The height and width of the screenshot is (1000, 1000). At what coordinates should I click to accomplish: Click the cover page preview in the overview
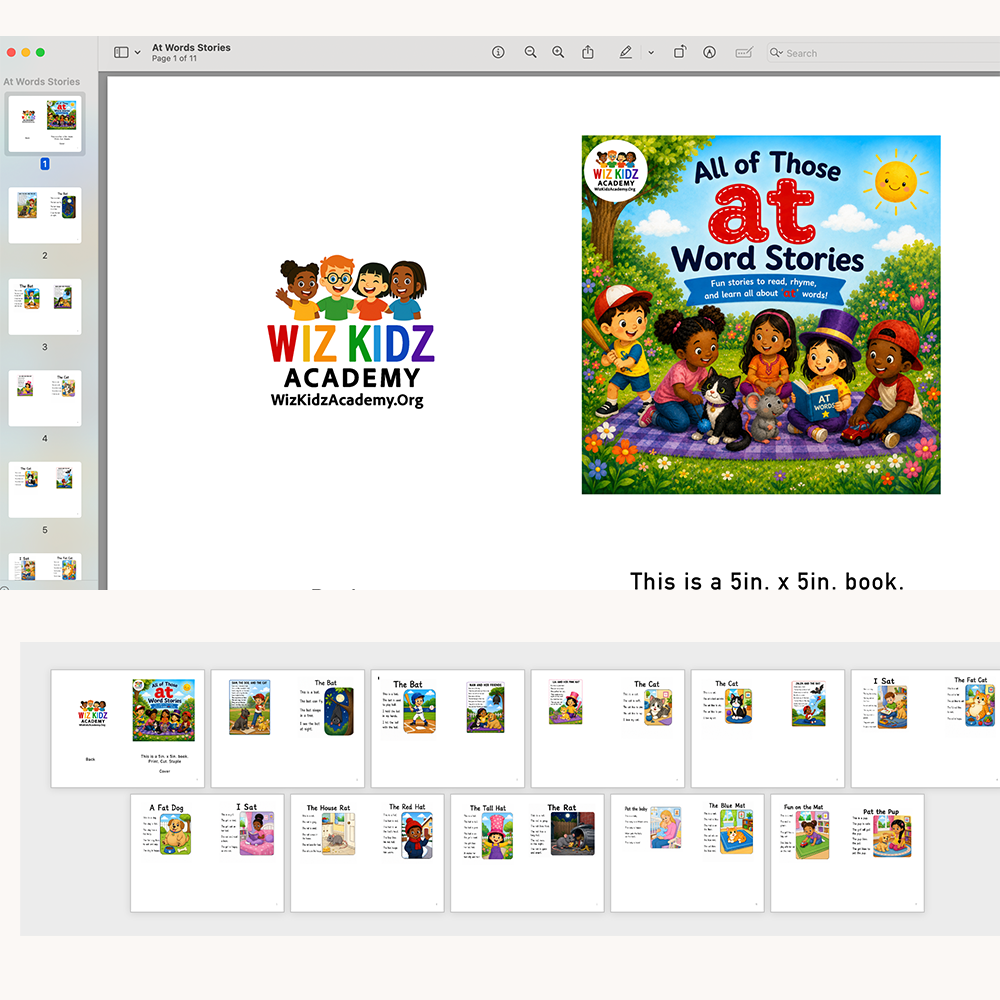click(x=128, y=728)
